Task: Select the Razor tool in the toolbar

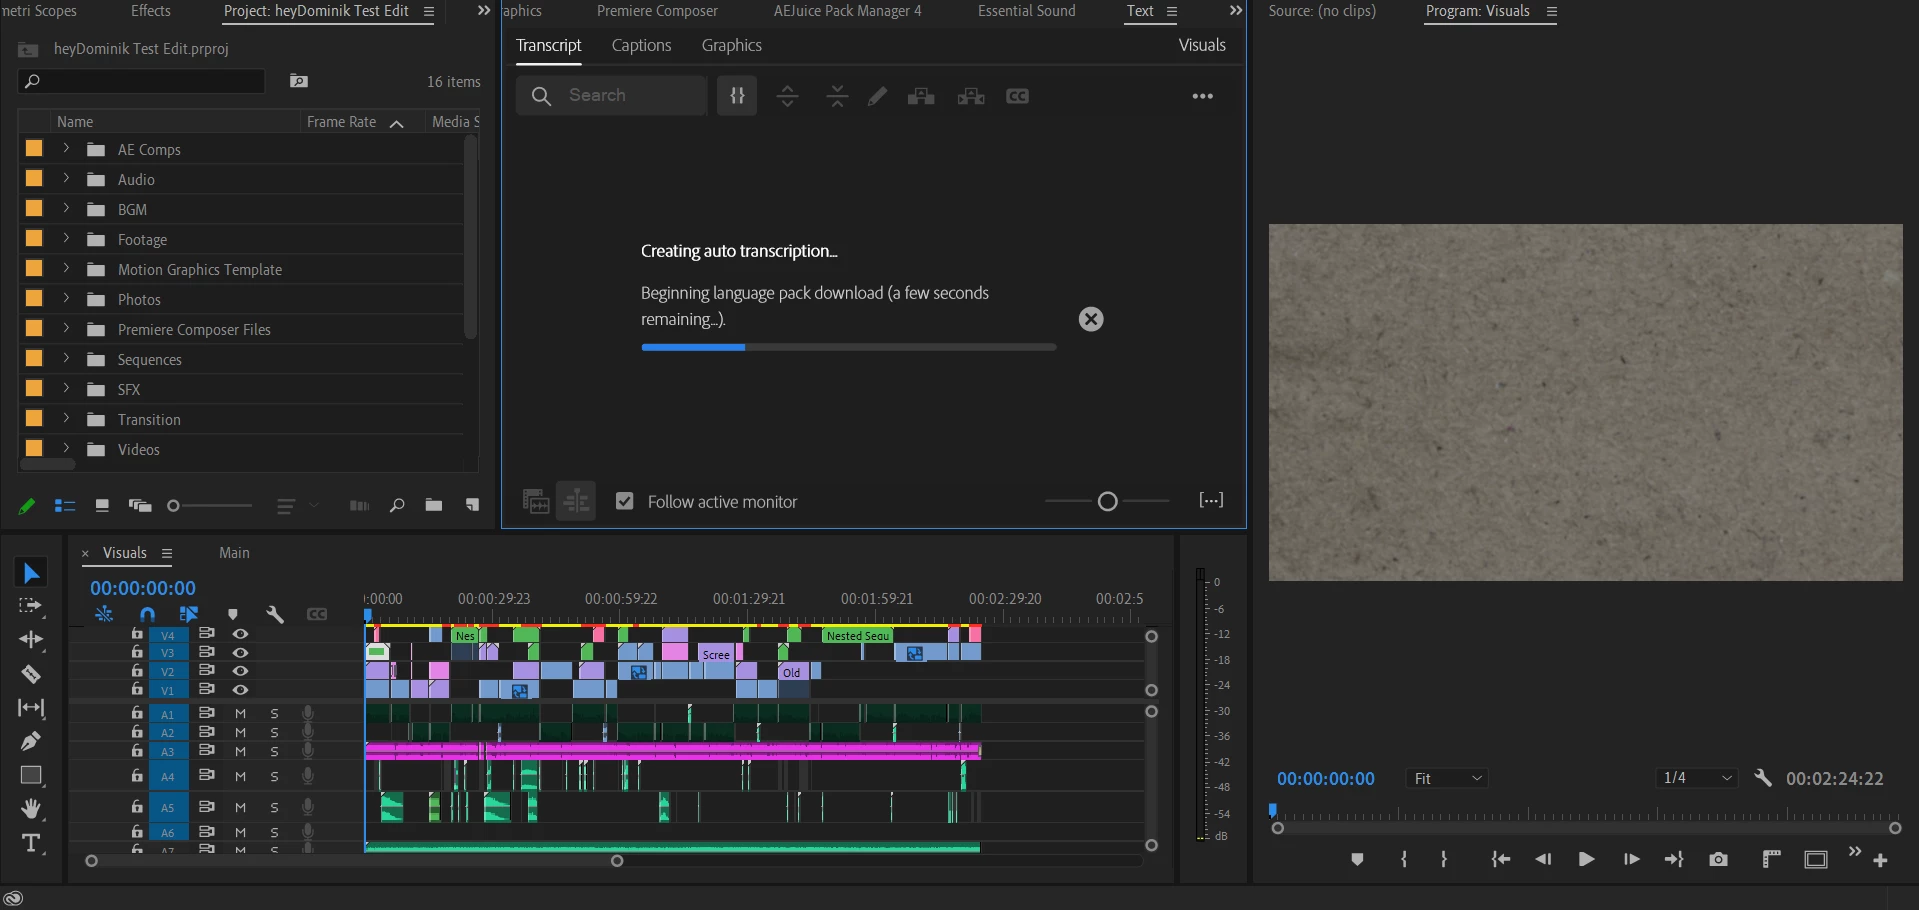Action: (x=31, y=674)
